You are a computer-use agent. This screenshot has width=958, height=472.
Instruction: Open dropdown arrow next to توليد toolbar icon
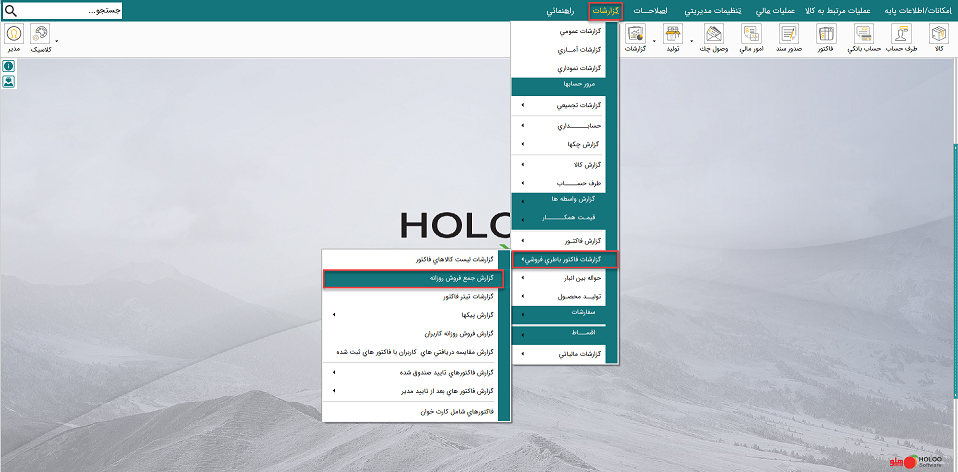692,42
